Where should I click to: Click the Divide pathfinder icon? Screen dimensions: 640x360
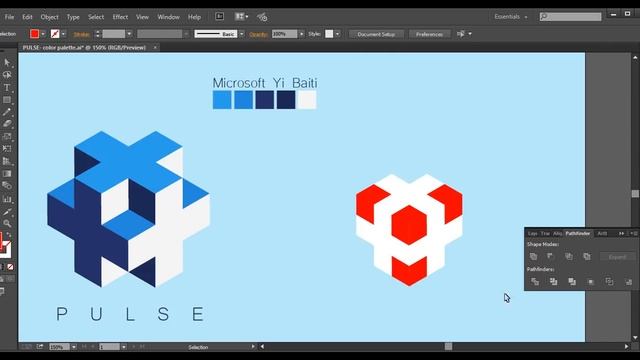click(x=535, y=282)
